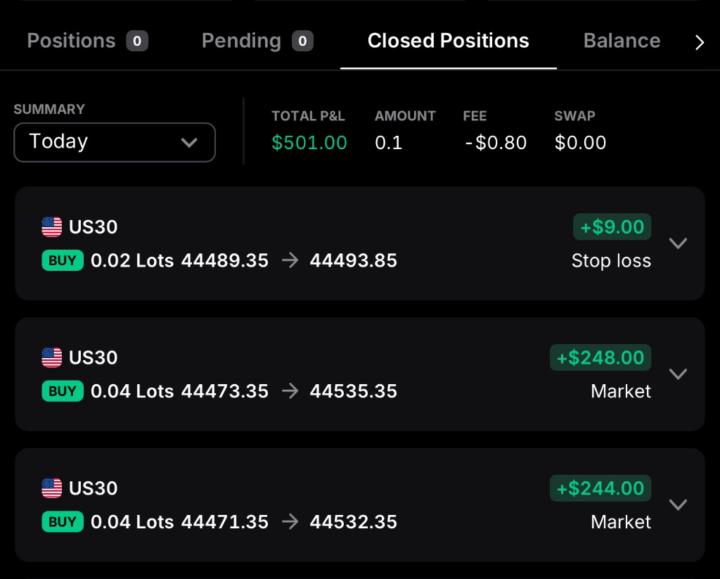
Task: Expand the +$248.00 Market trade
Action: [678, 374]
